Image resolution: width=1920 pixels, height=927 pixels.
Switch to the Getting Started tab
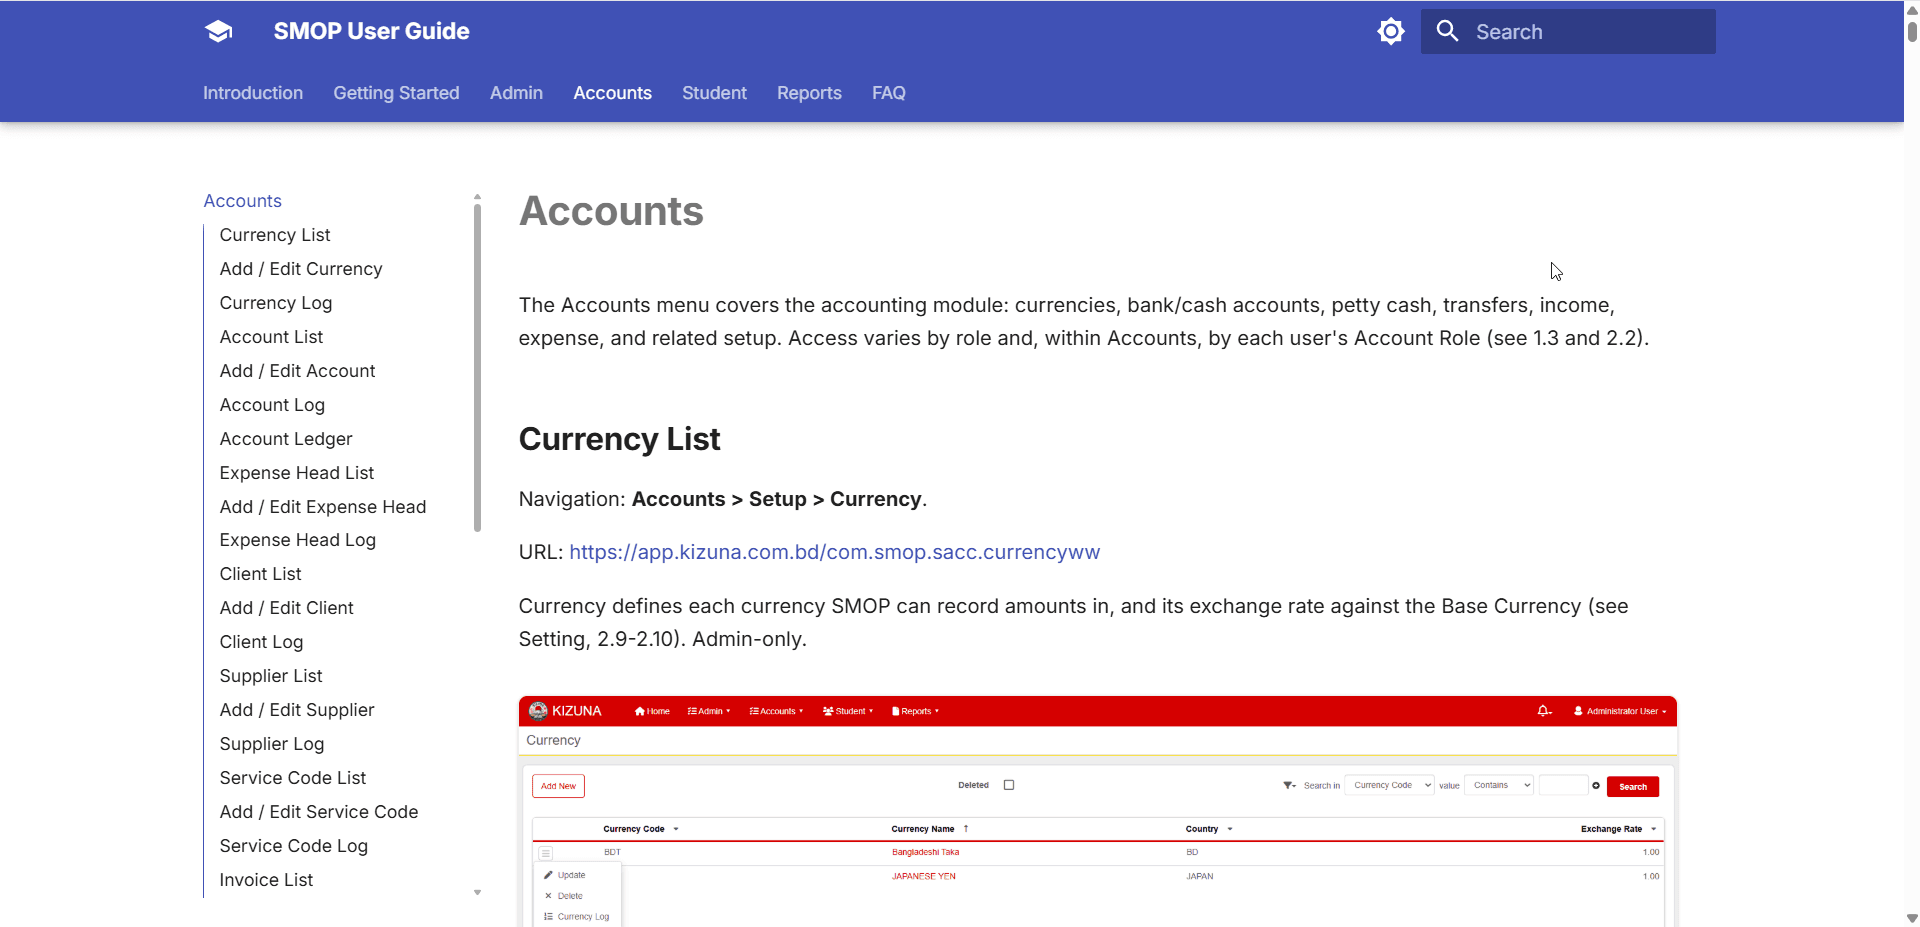(396, 93)
